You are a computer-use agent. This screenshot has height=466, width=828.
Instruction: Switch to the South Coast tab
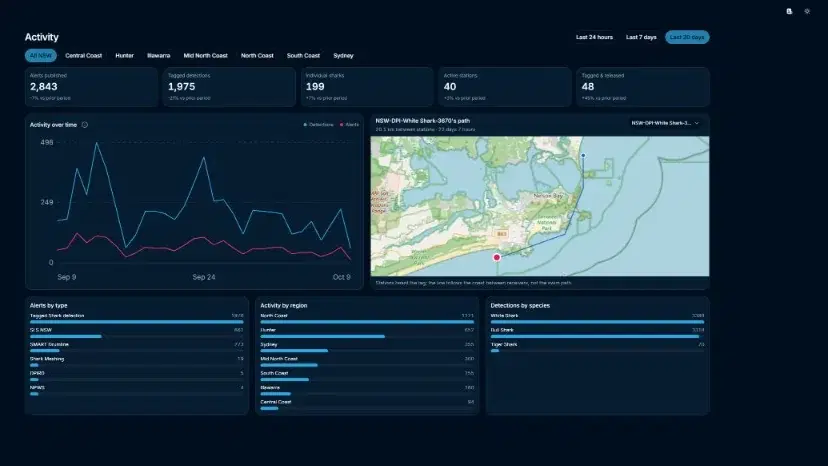pos(303,55)
